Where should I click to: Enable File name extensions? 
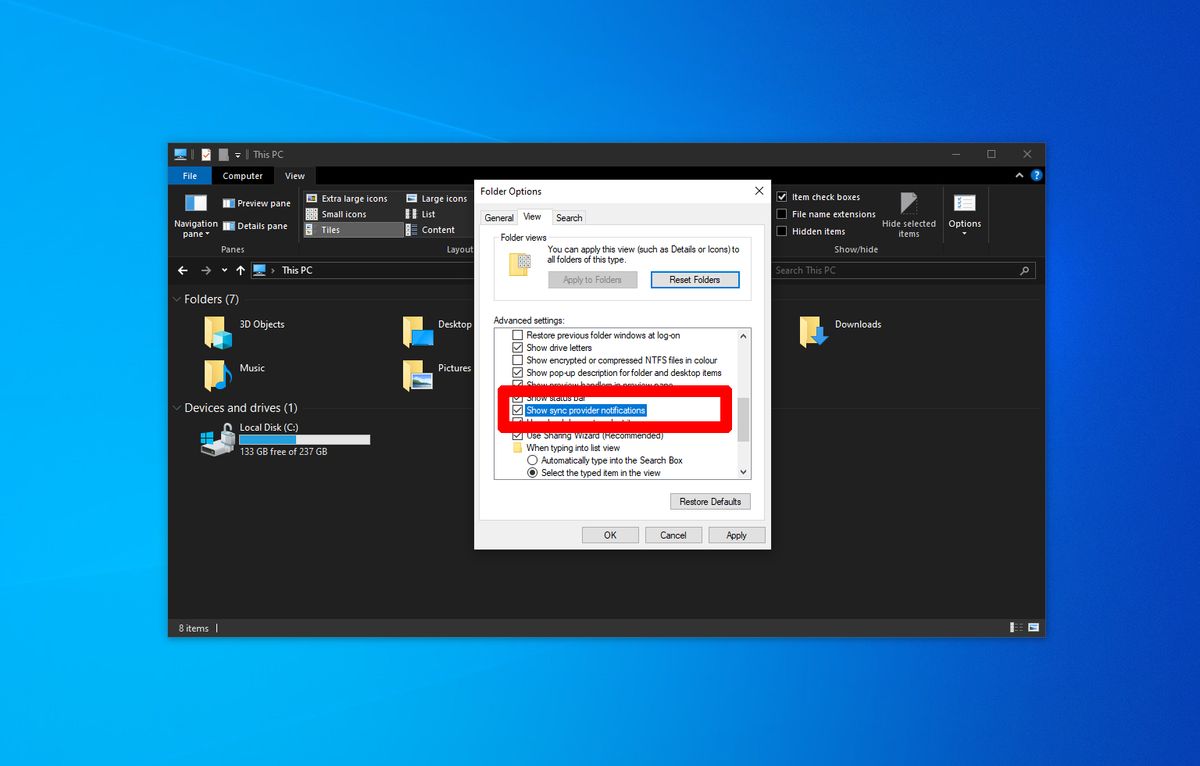(x=782, y=214)
